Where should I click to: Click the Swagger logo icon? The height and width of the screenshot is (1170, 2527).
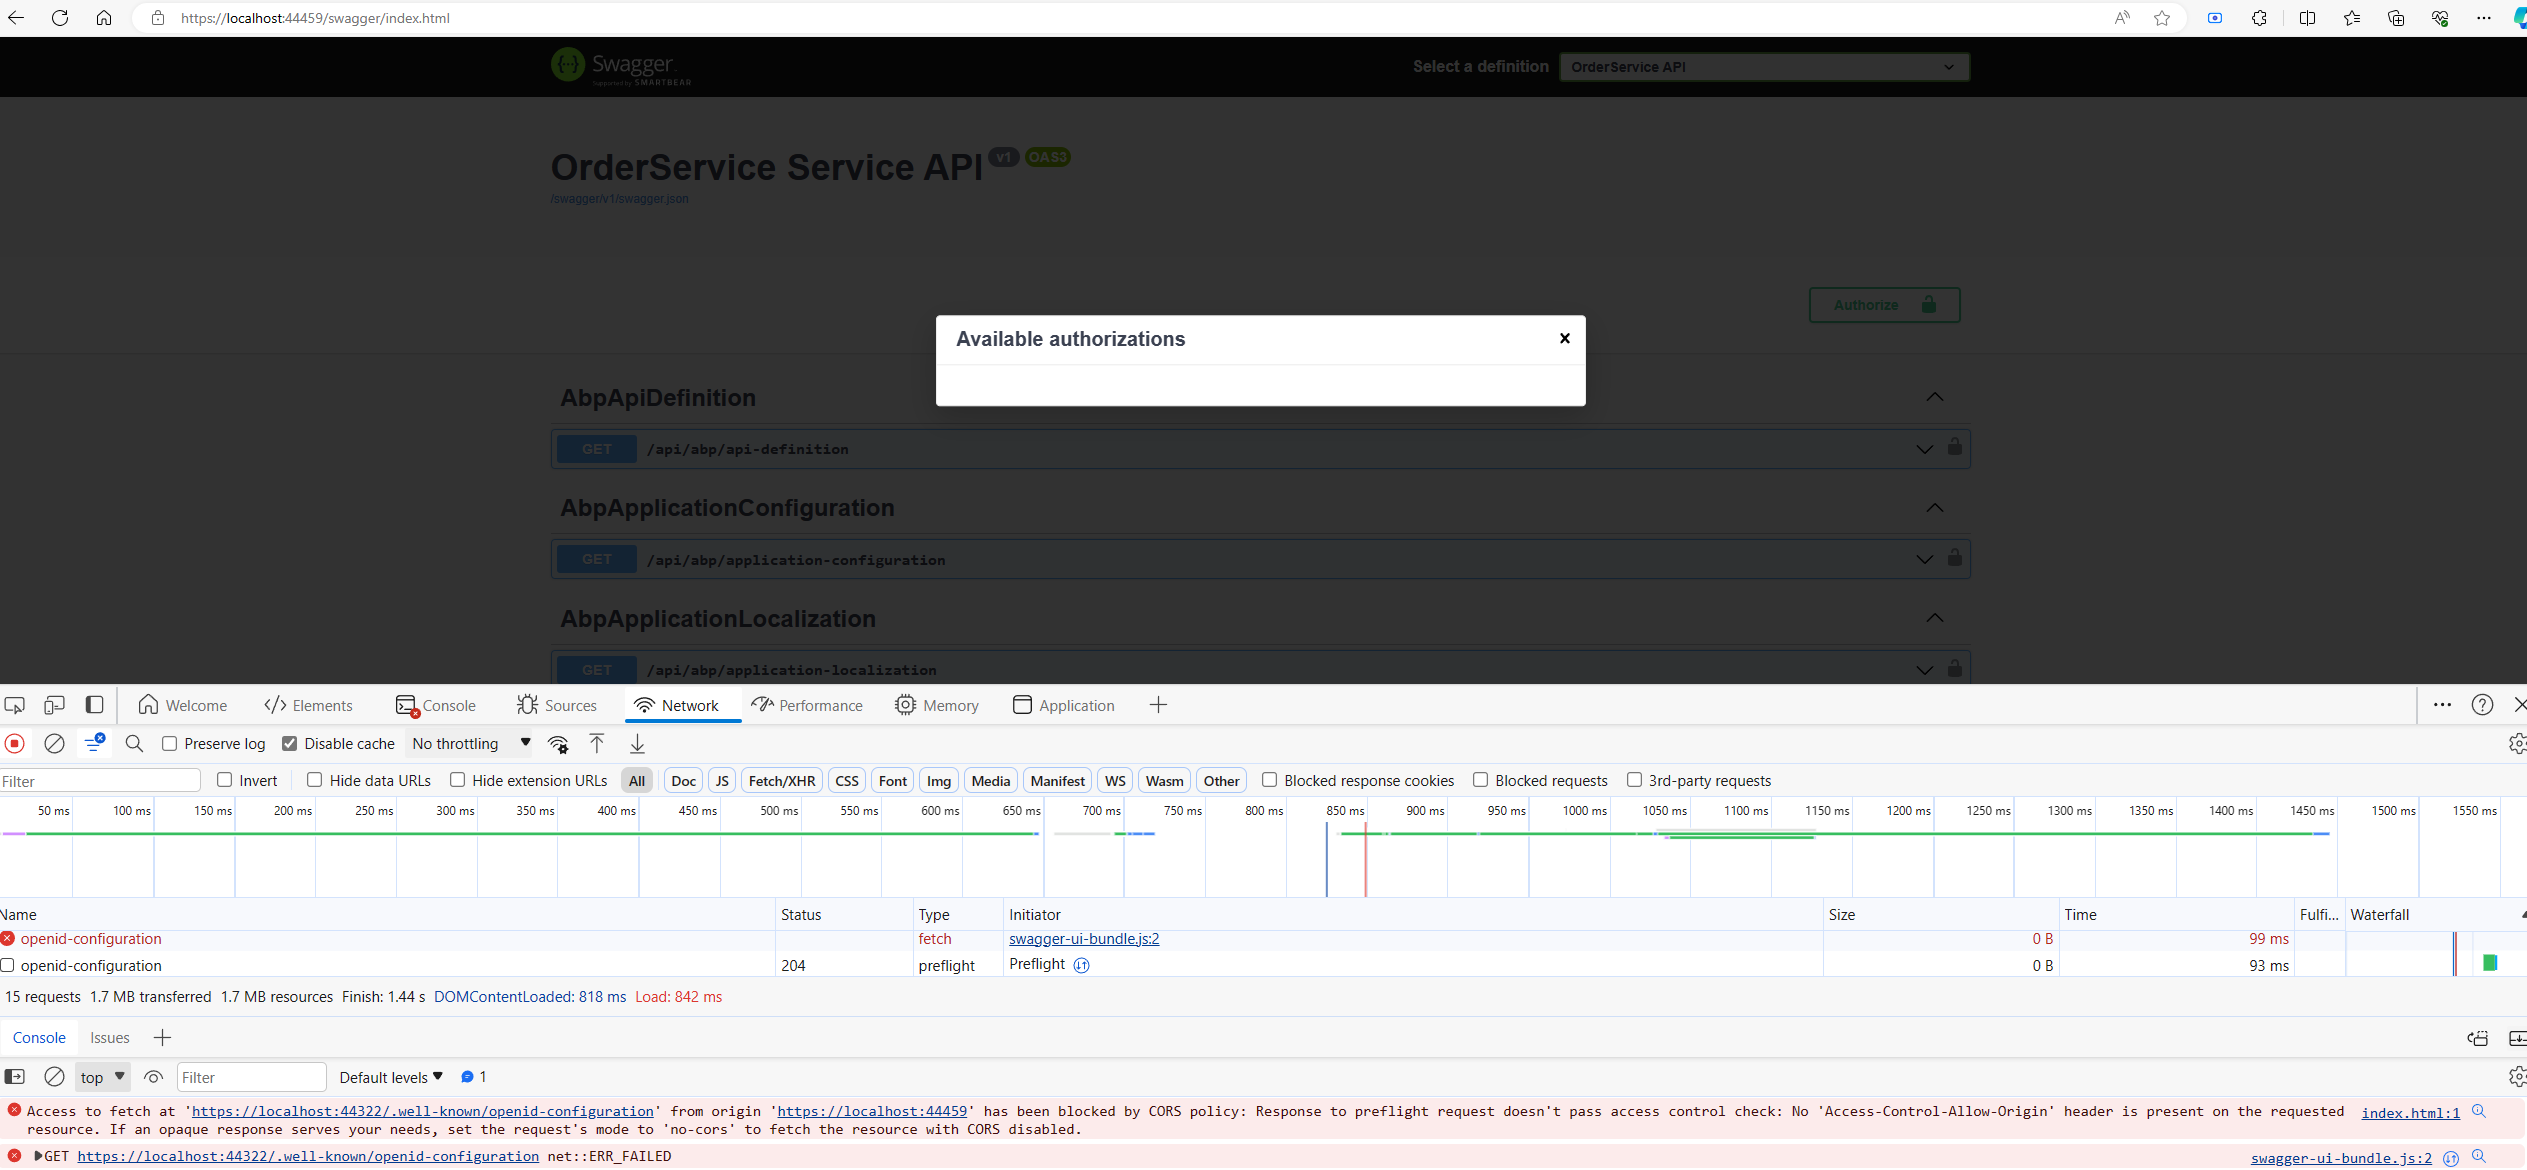click(x=567, y=66)
